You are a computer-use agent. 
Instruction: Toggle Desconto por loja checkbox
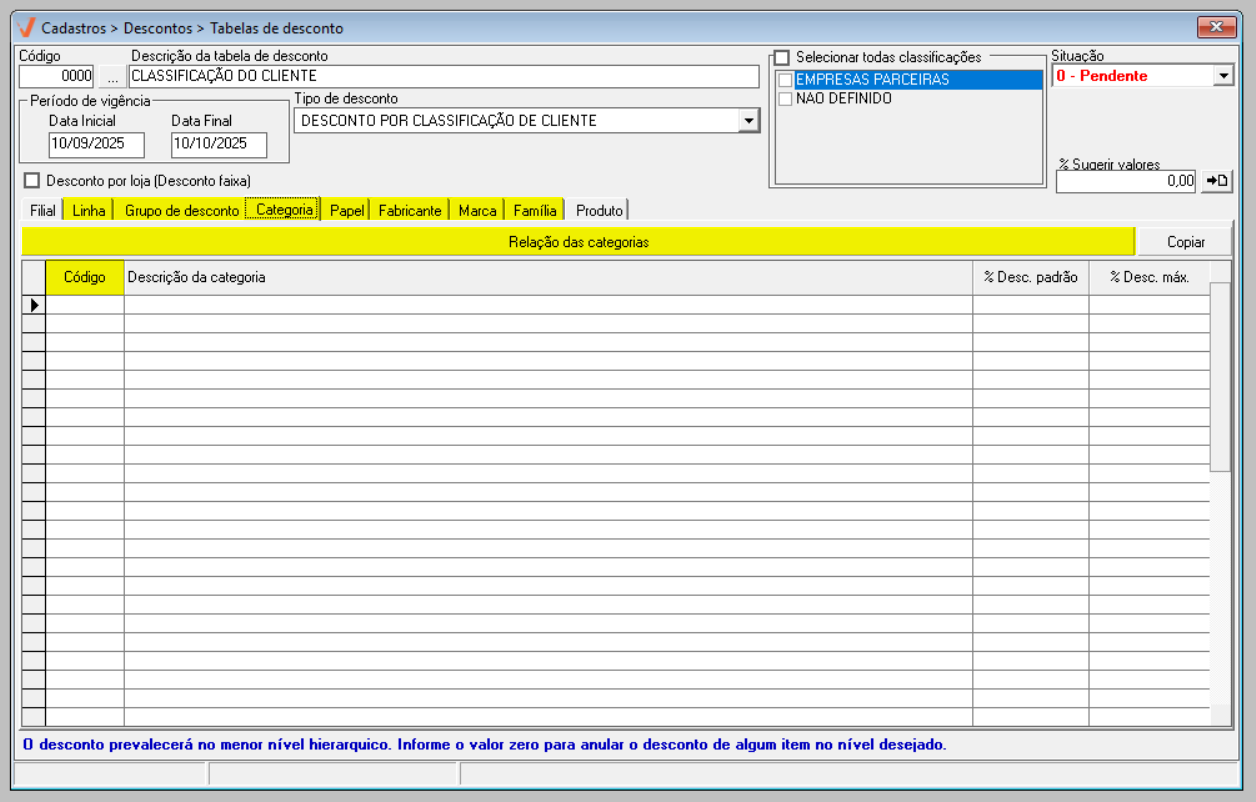point(32,181)
